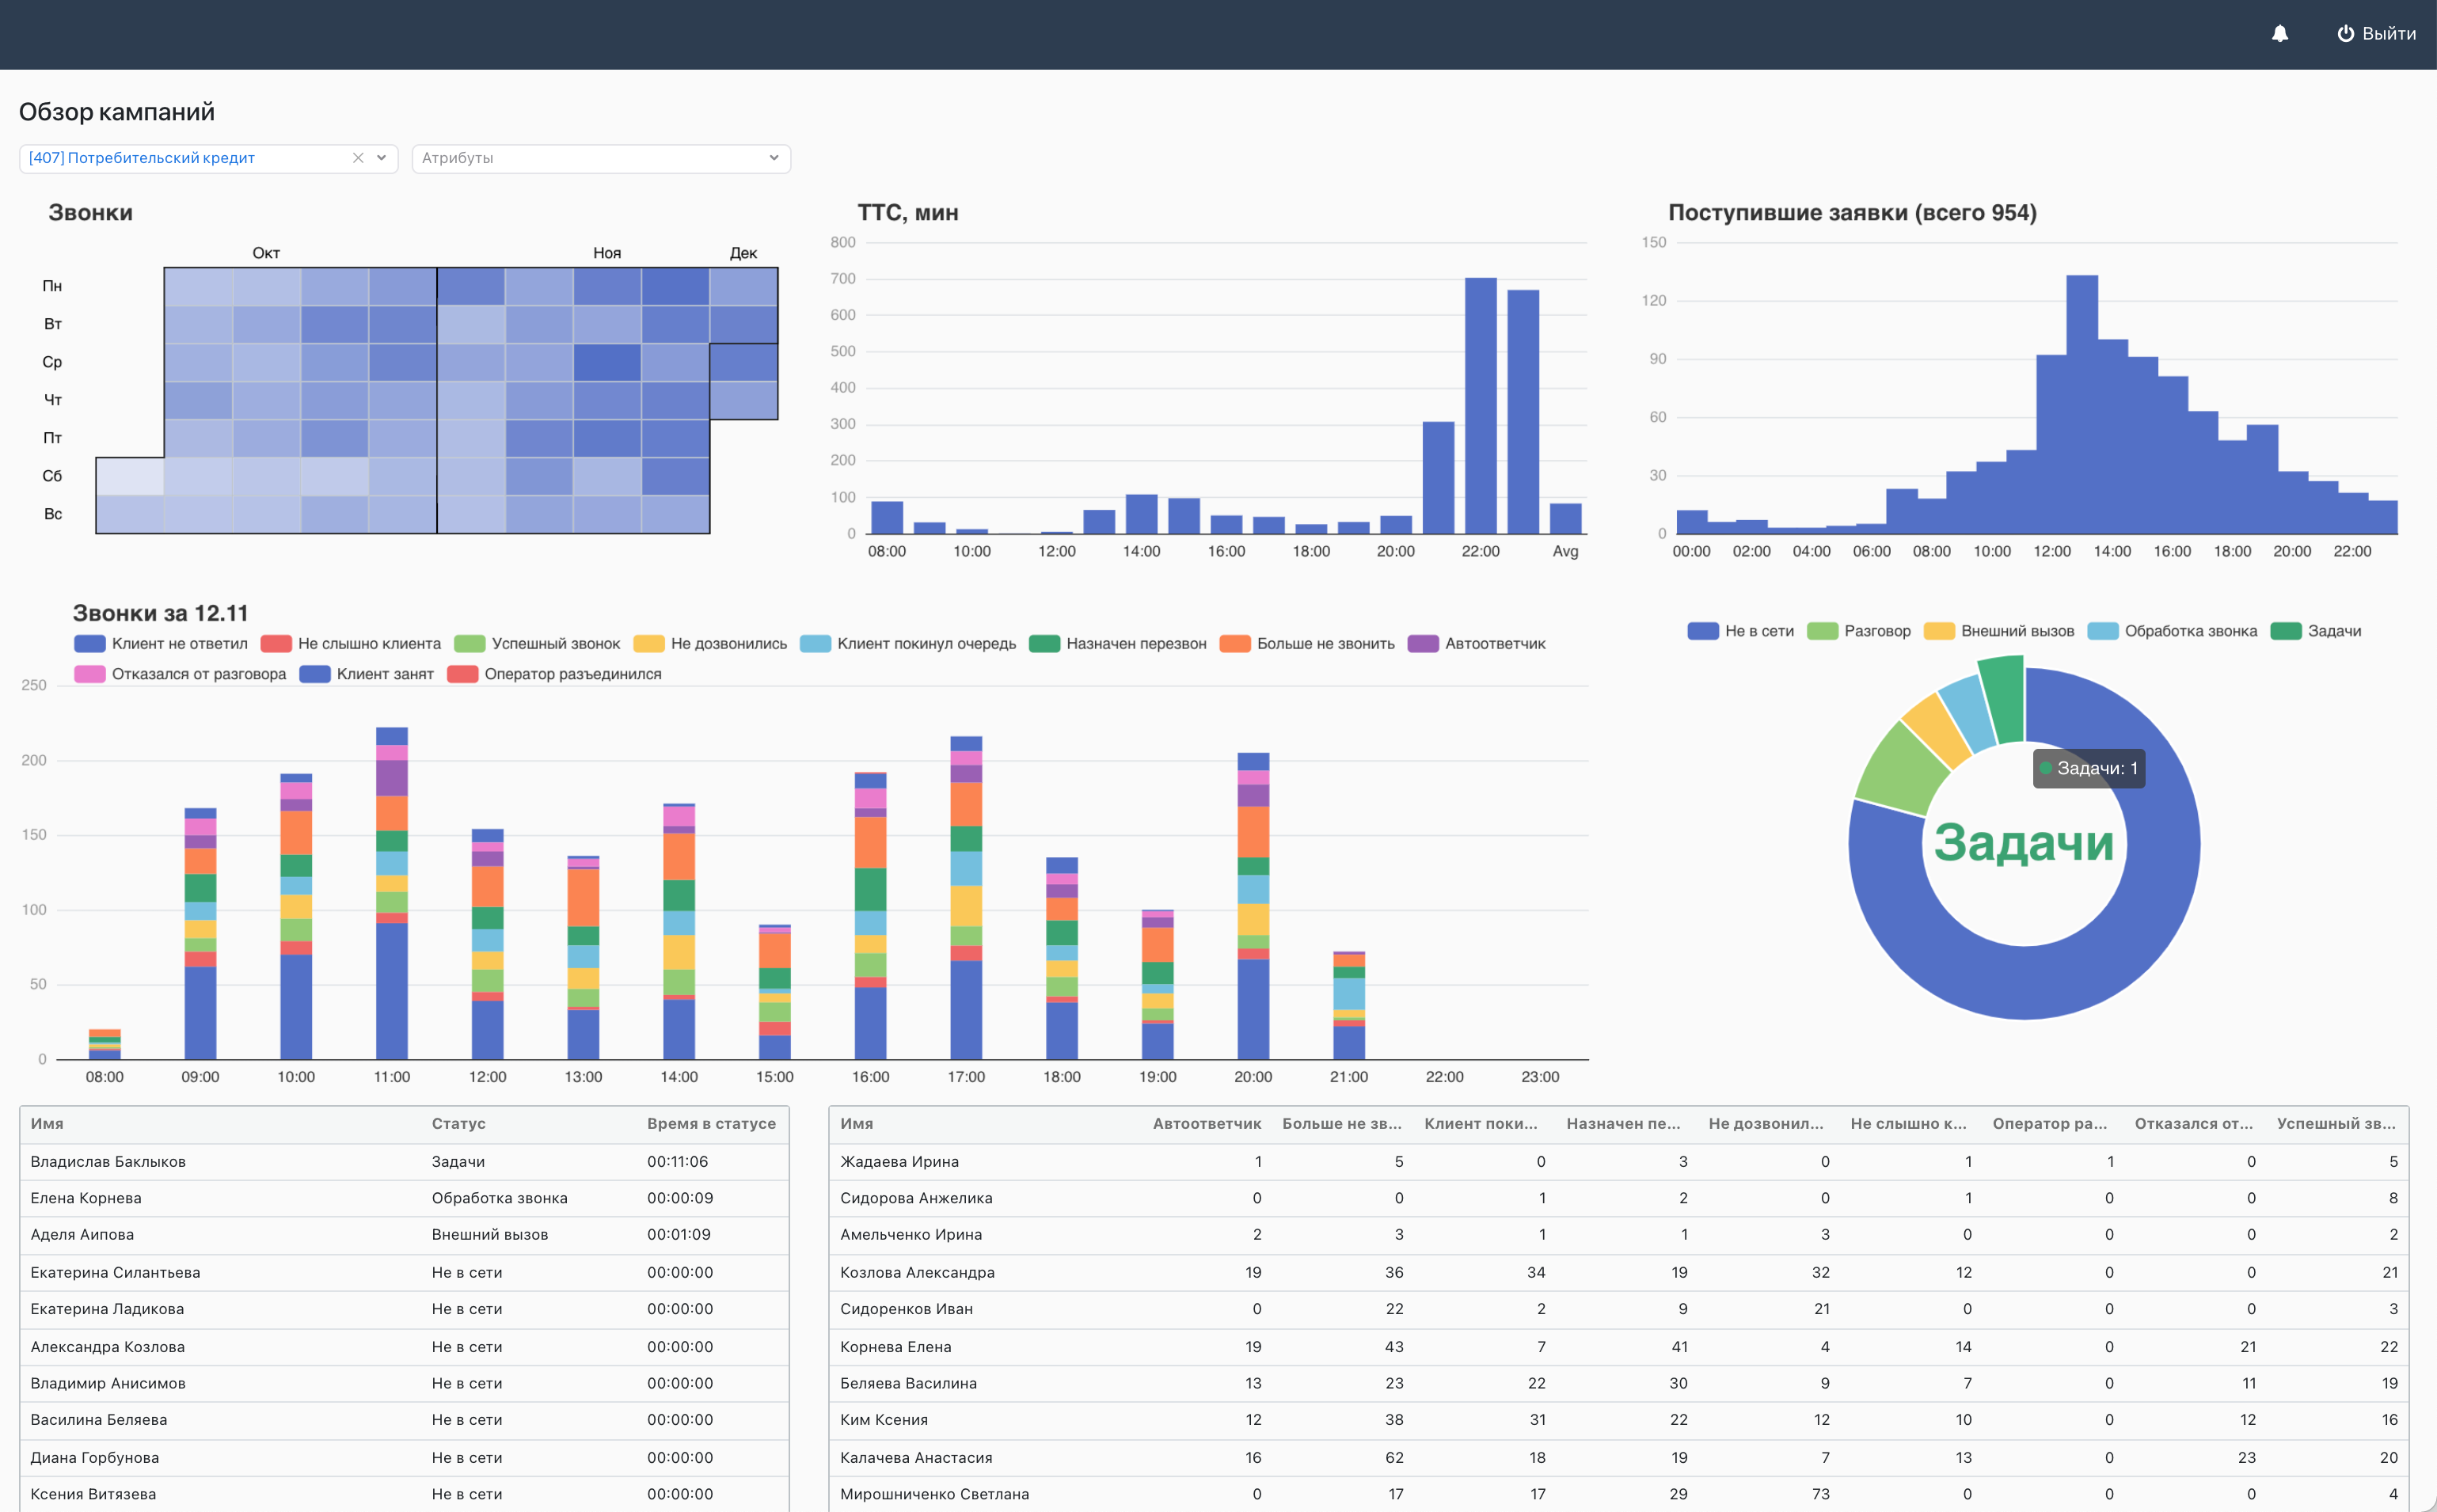The height and width of the screenshot is (1512, 2437).
Task: Select Диана Горбунова row
Action: [404, 1458]
